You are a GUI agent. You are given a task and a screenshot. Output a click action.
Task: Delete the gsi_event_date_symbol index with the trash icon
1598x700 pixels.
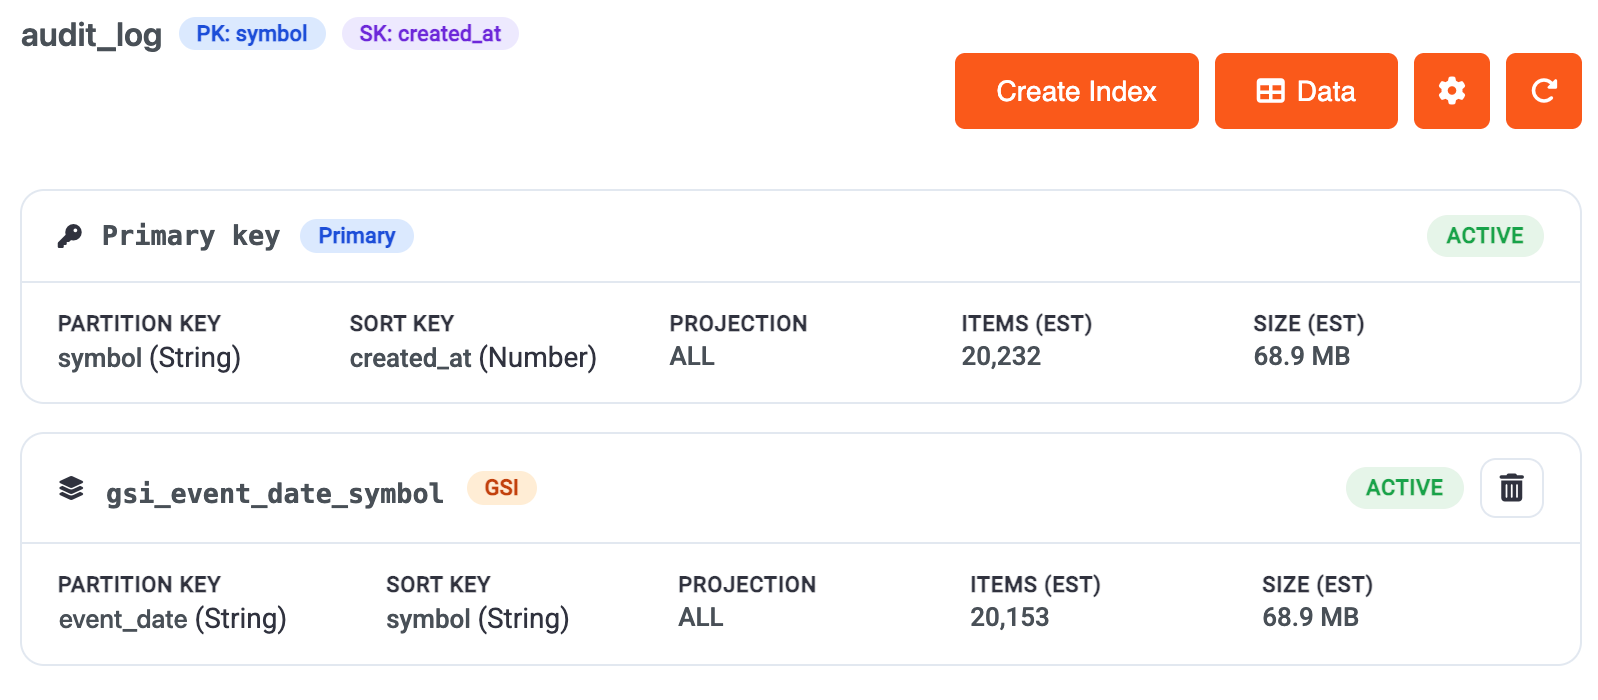1511,488
